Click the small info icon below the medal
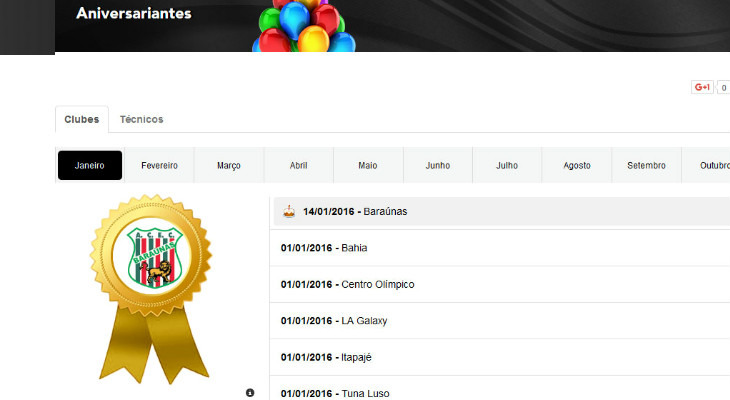730x400 pixels. 250,392
